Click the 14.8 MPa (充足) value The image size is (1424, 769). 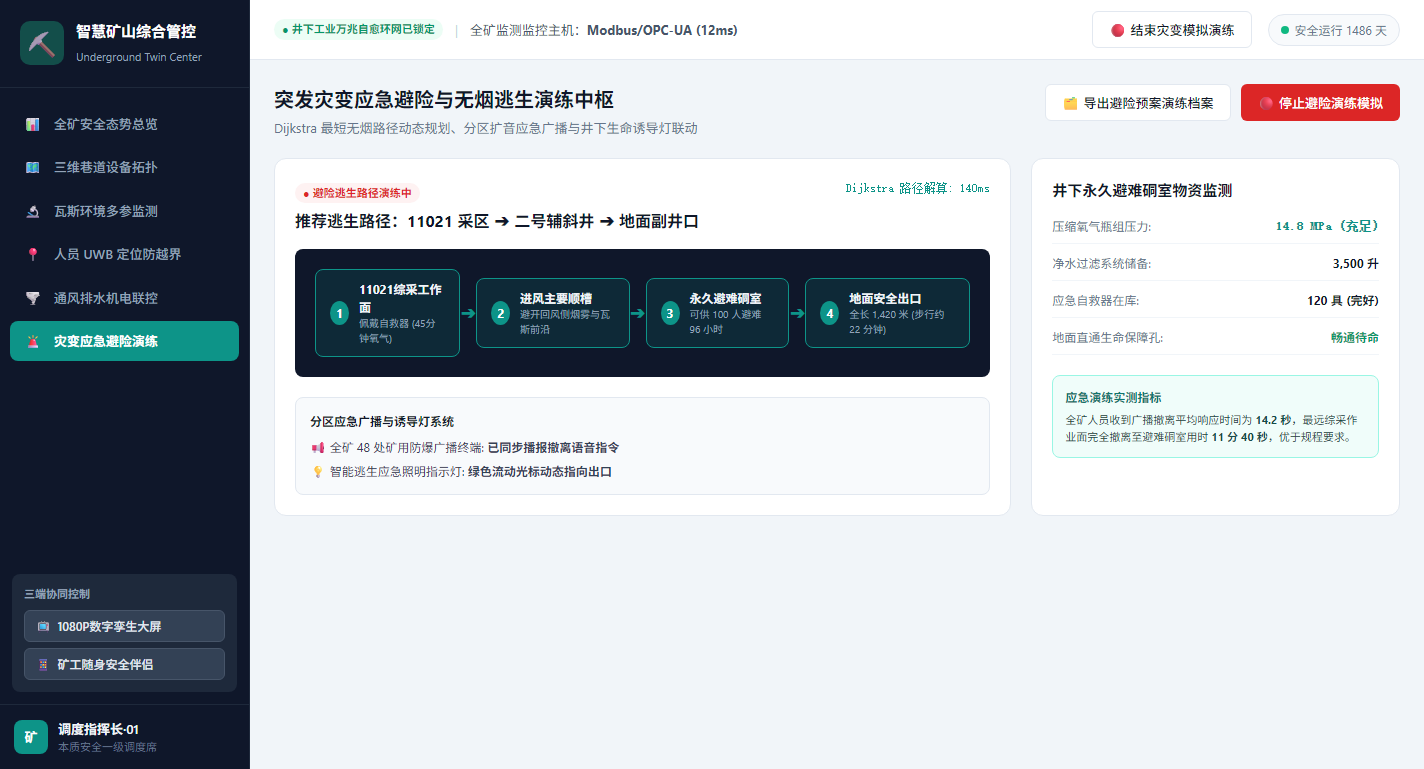(1327, 227)
